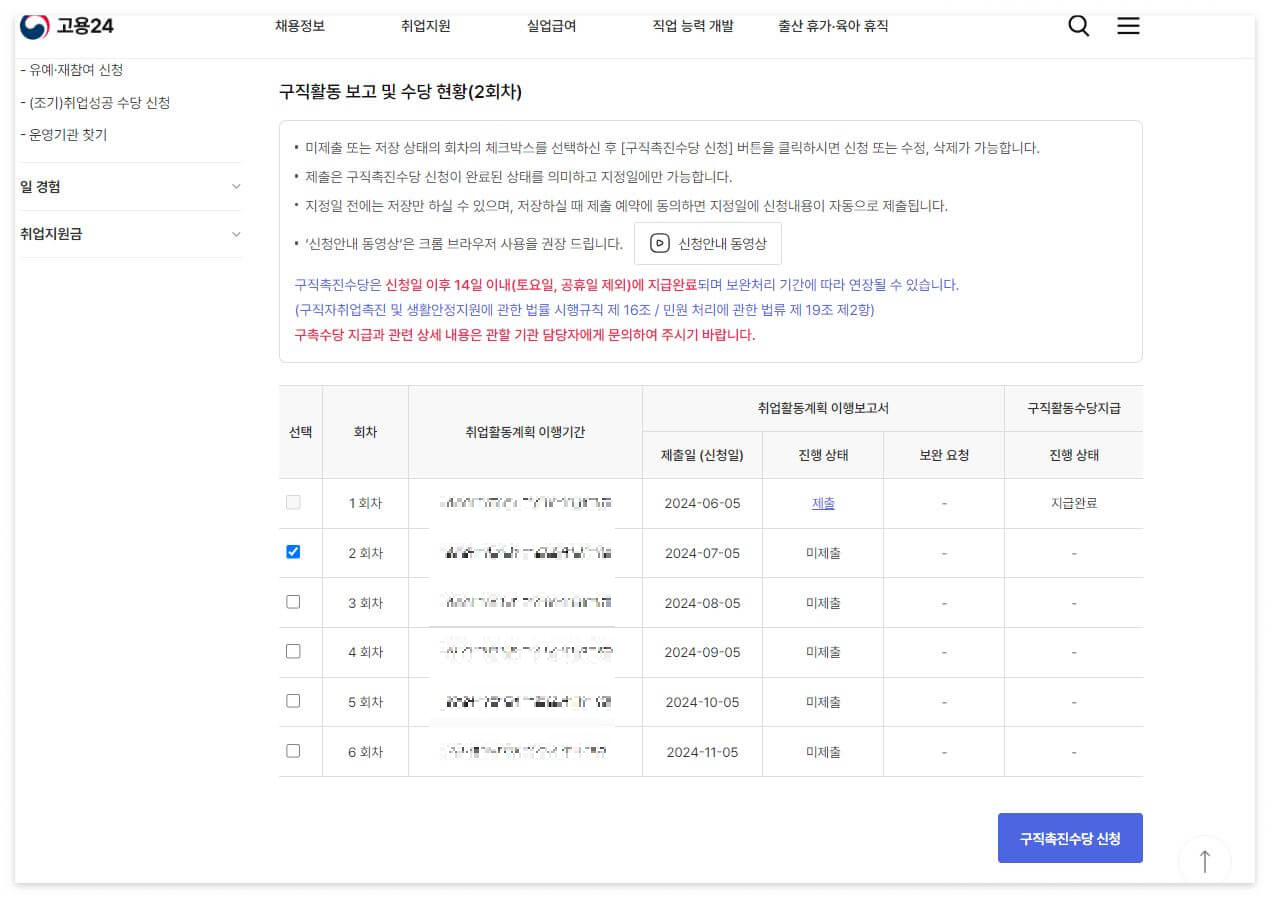
Task: Expand the 취업지원금 sidebar section
Action: coord(130,234)
